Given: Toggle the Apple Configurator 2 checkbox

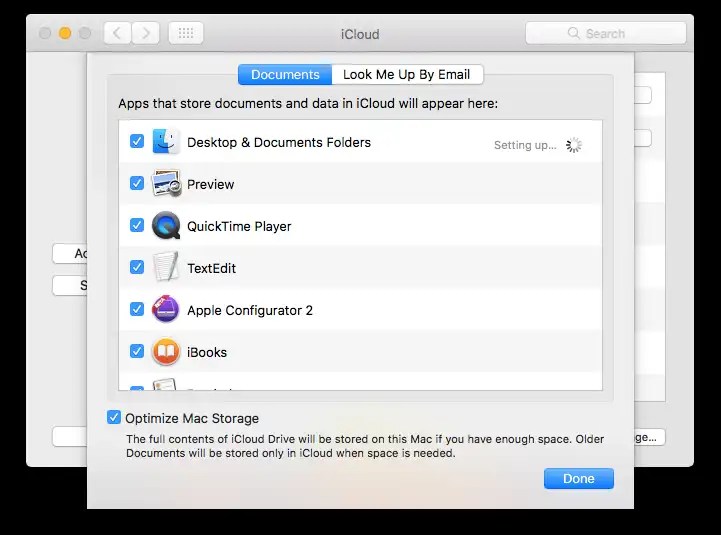Looking at the screenshot, I should 137,309.
